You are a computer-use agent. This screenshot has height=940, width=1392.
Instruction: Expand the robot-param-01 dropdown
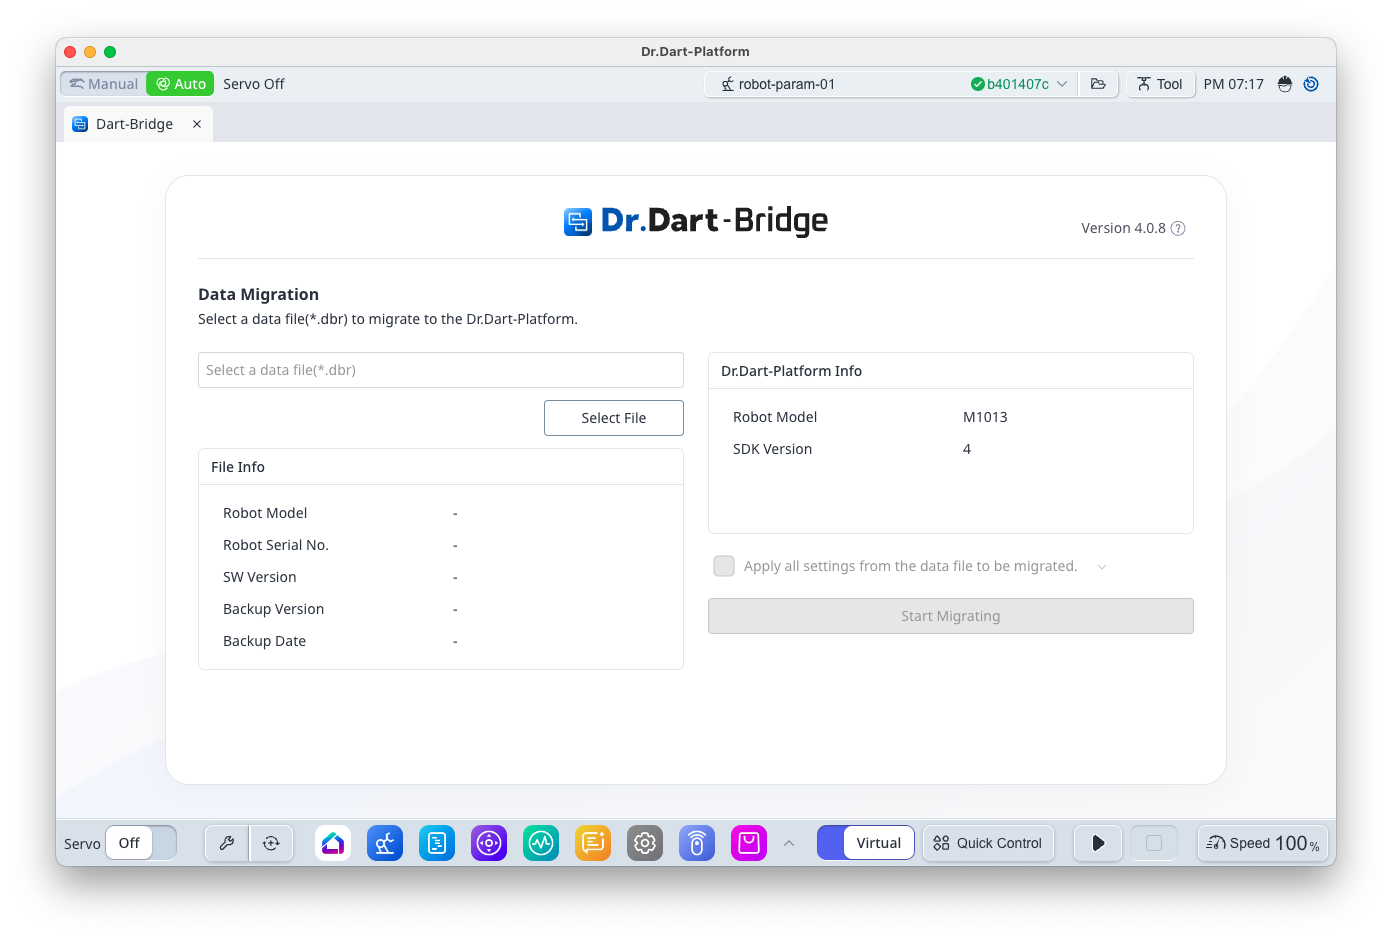pos(1062,84)
